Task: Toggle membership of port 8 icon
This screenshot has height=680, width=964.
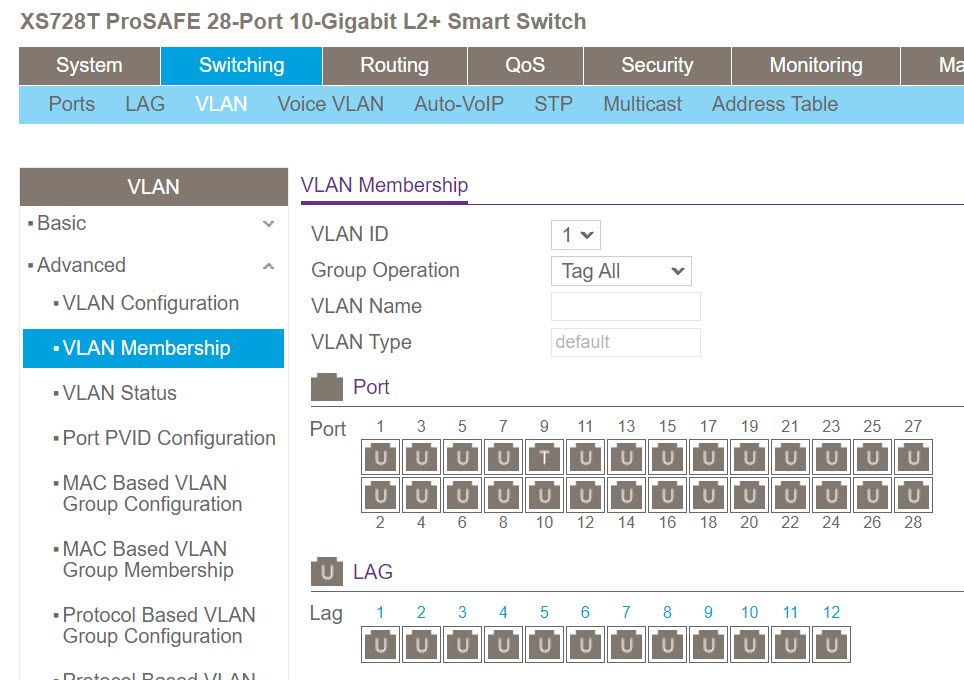Action: tap(504, 495)
